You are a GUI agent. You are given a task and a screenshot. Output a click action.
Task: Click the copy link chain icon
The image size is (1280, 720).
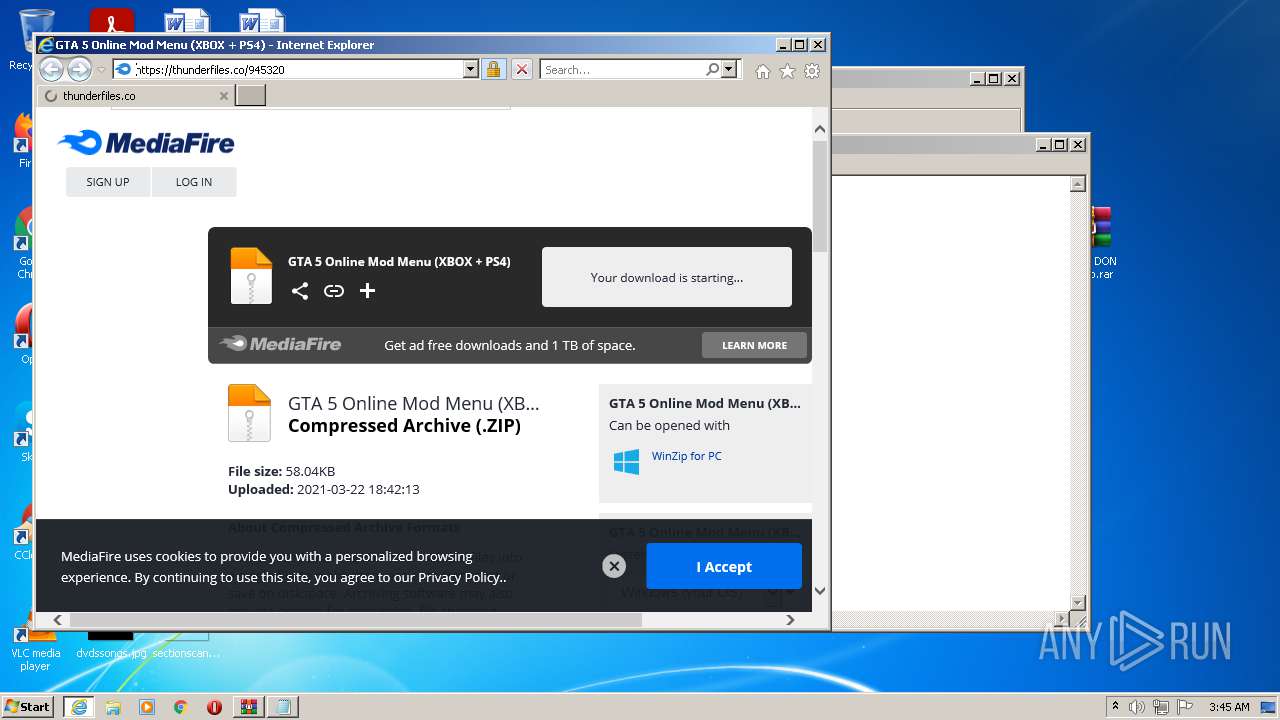[x=334, y=291]
